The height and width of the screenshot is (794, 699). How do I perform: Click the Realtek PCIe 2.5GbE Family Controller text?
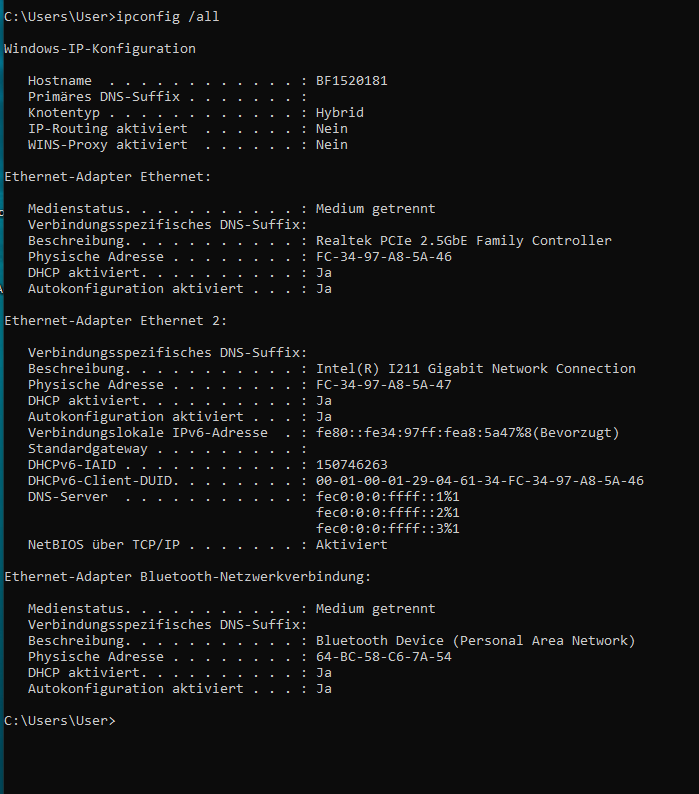click(463, 241)
